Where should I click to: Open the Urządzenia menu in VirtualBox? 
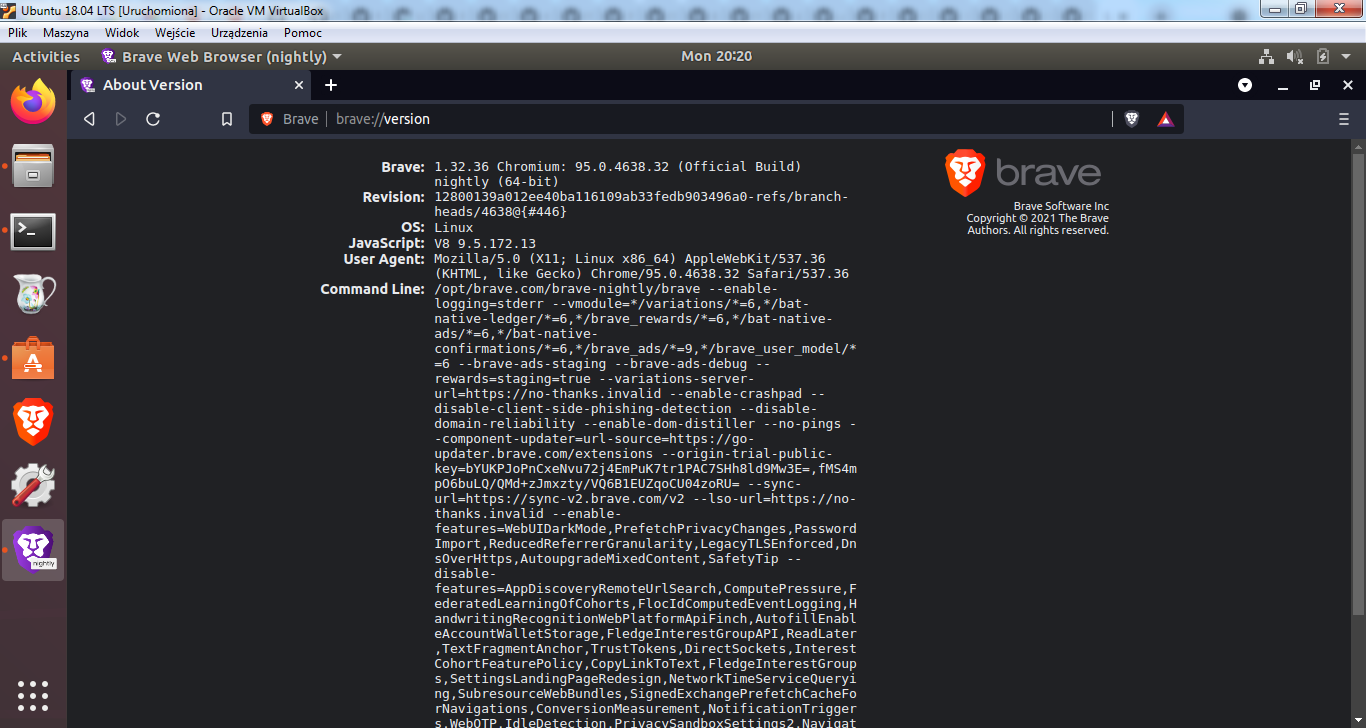[238, 32]
